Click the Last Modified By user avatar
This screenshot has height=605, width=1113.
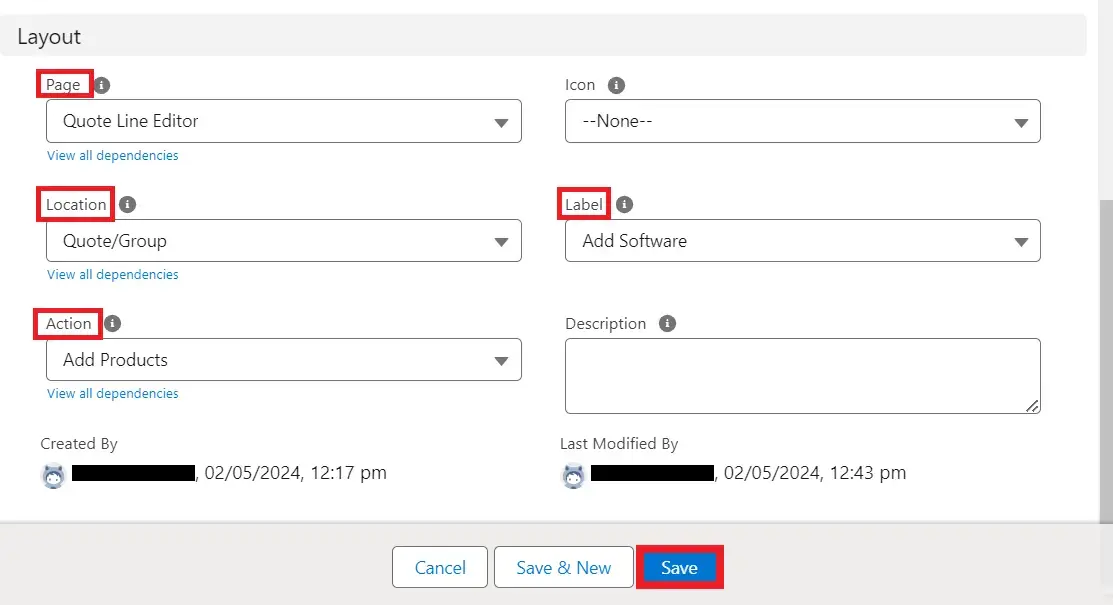pos(573,475)
